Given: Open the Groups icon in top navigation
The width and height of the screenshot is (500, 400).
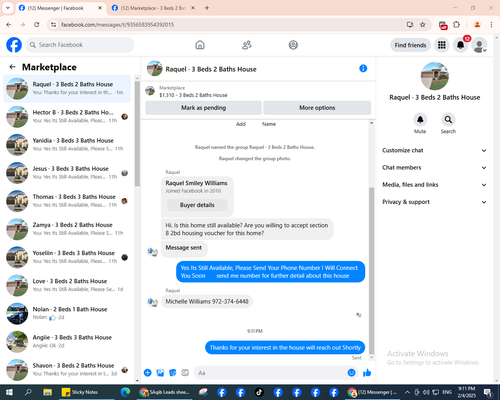Looking at the screenshot, I should click(x=293, y=45).
